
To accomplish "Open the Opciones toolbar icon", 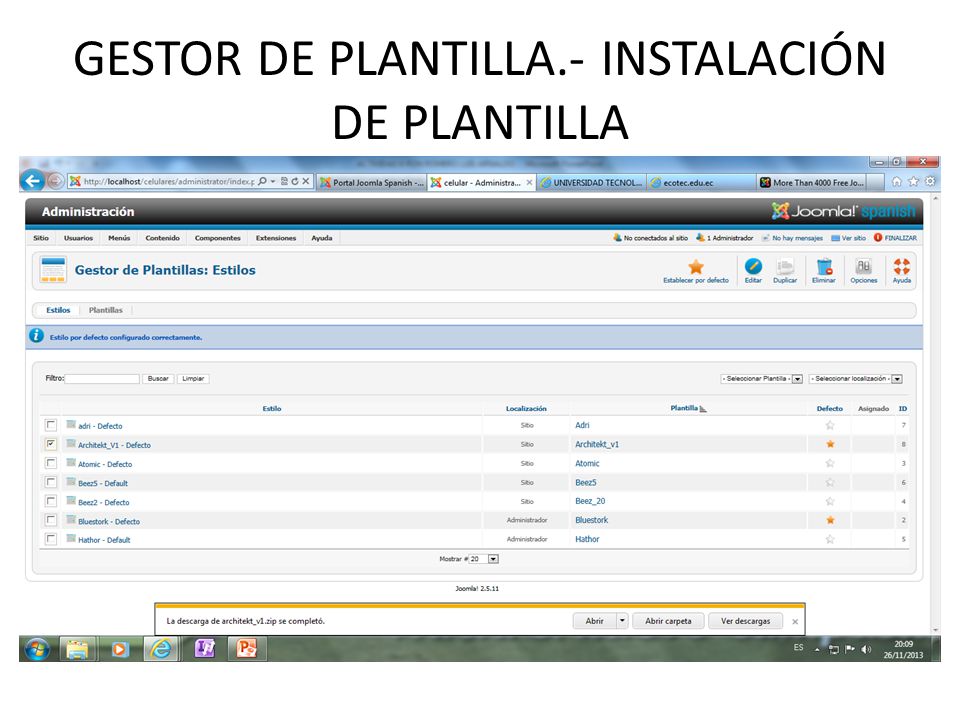I will pos(863,266).
